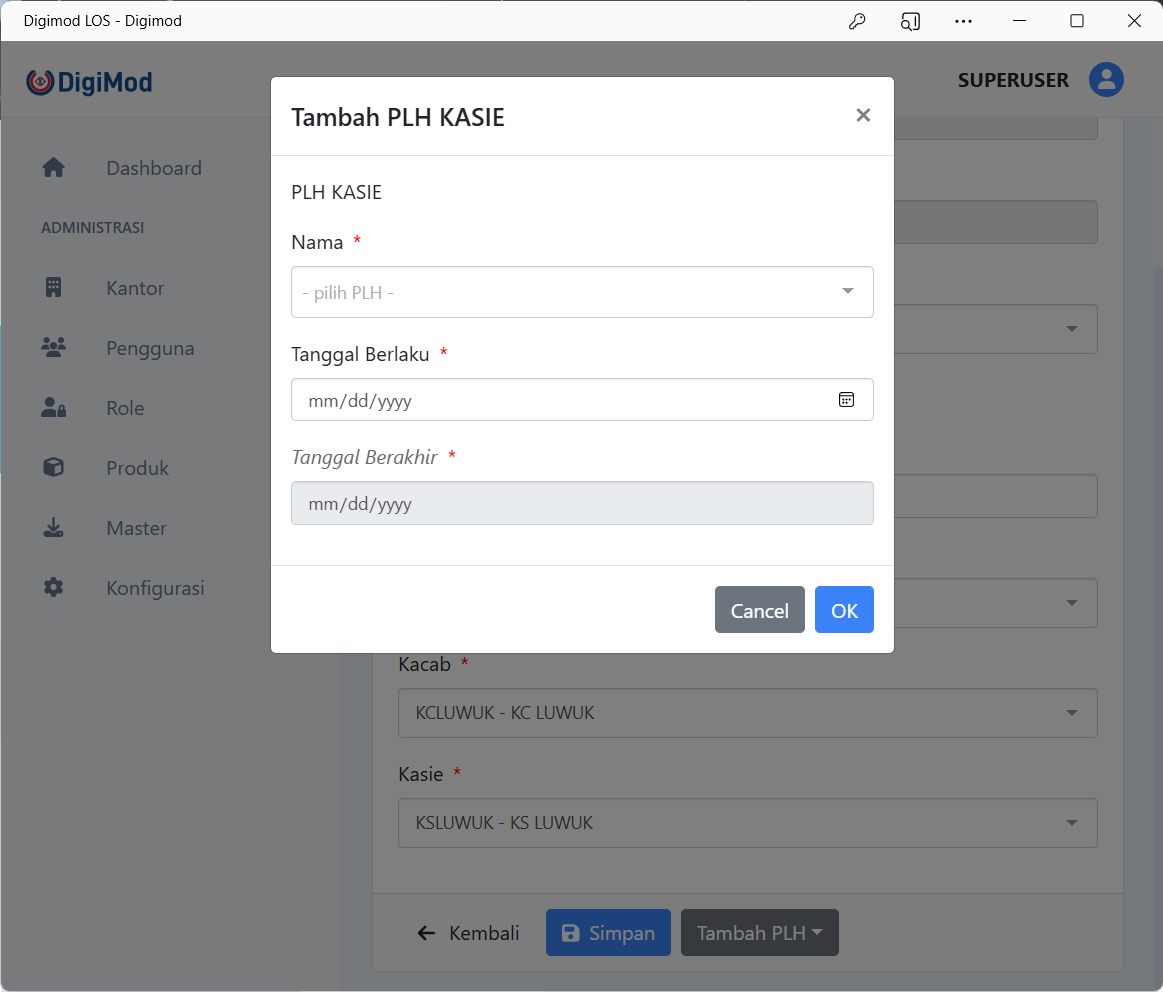Viewport: 1163px width, 992px height.
Task: Click the Role user-lock icon
Action: tap(53, 408)
